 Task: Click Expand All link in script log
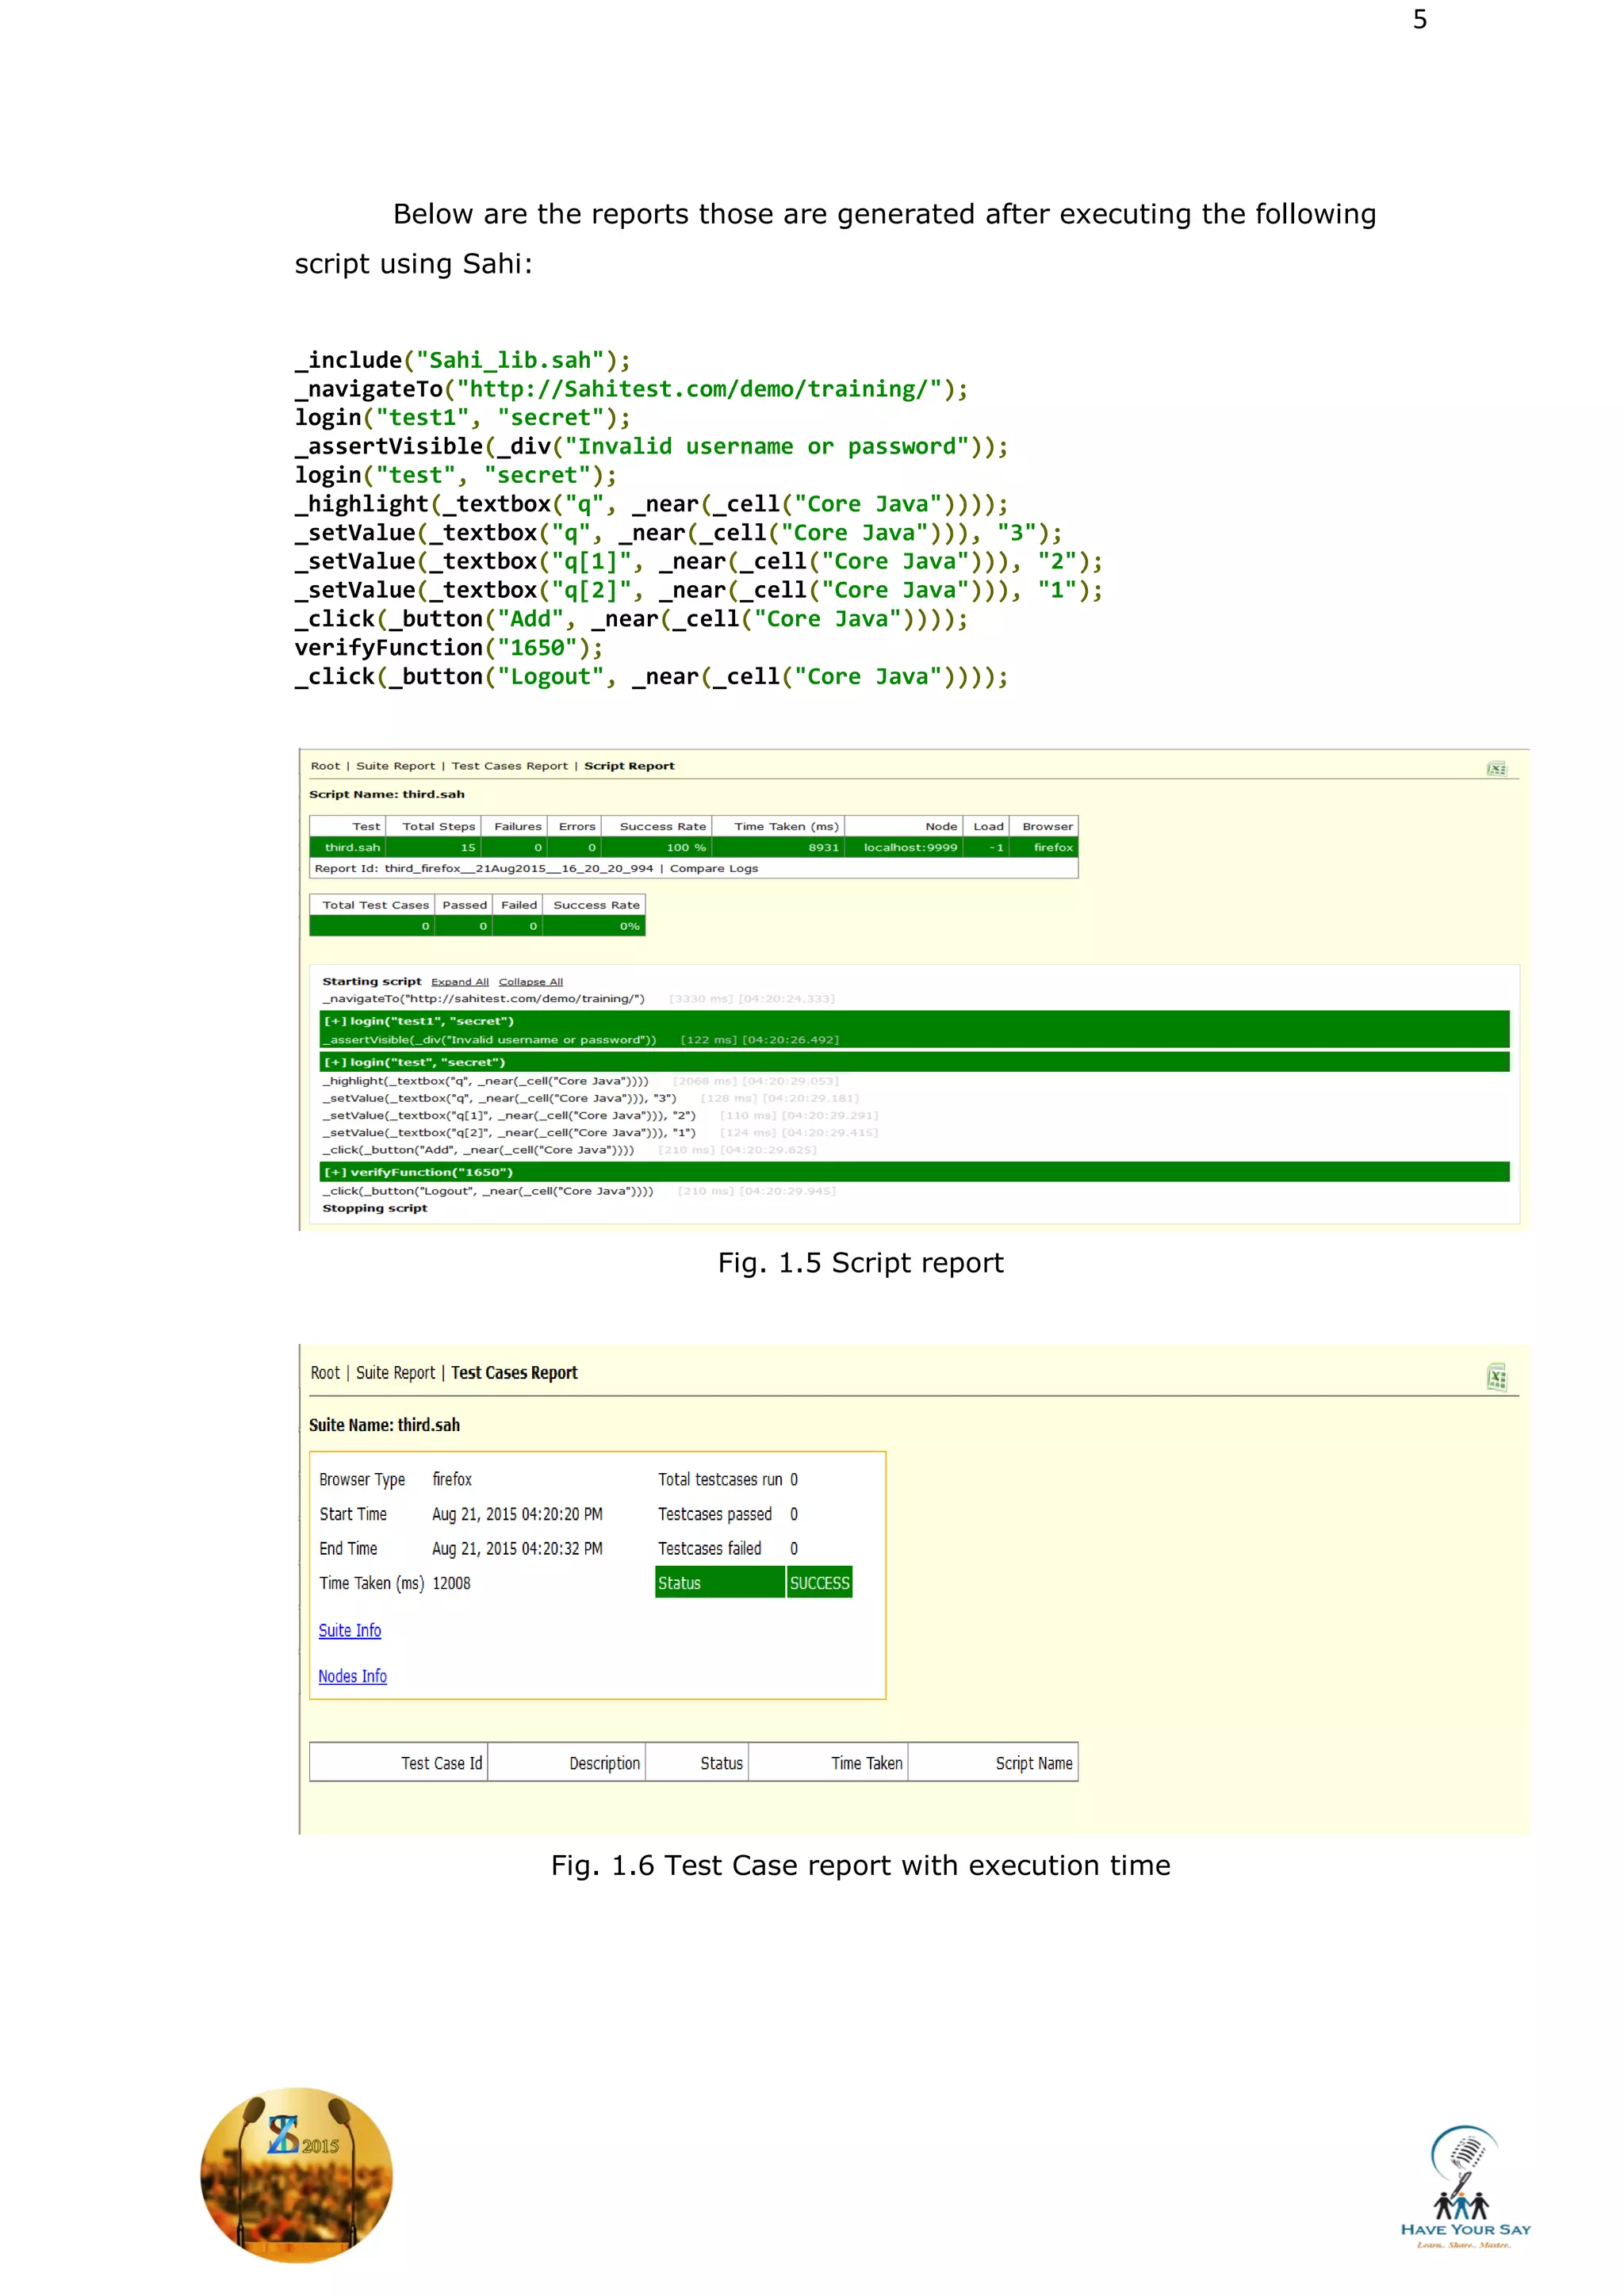point(460,982)
